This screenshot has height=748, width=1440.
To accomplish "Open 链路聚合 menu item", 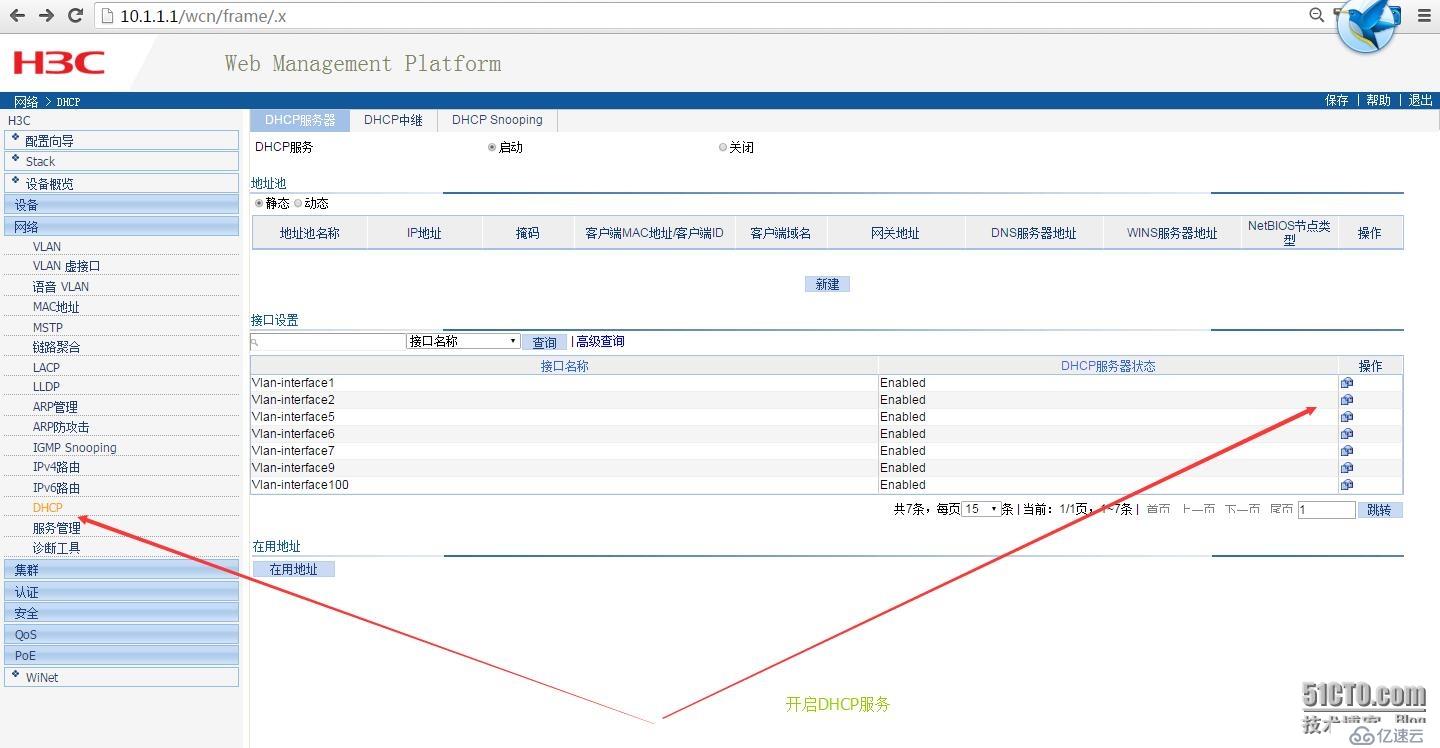I will [56, 347].
